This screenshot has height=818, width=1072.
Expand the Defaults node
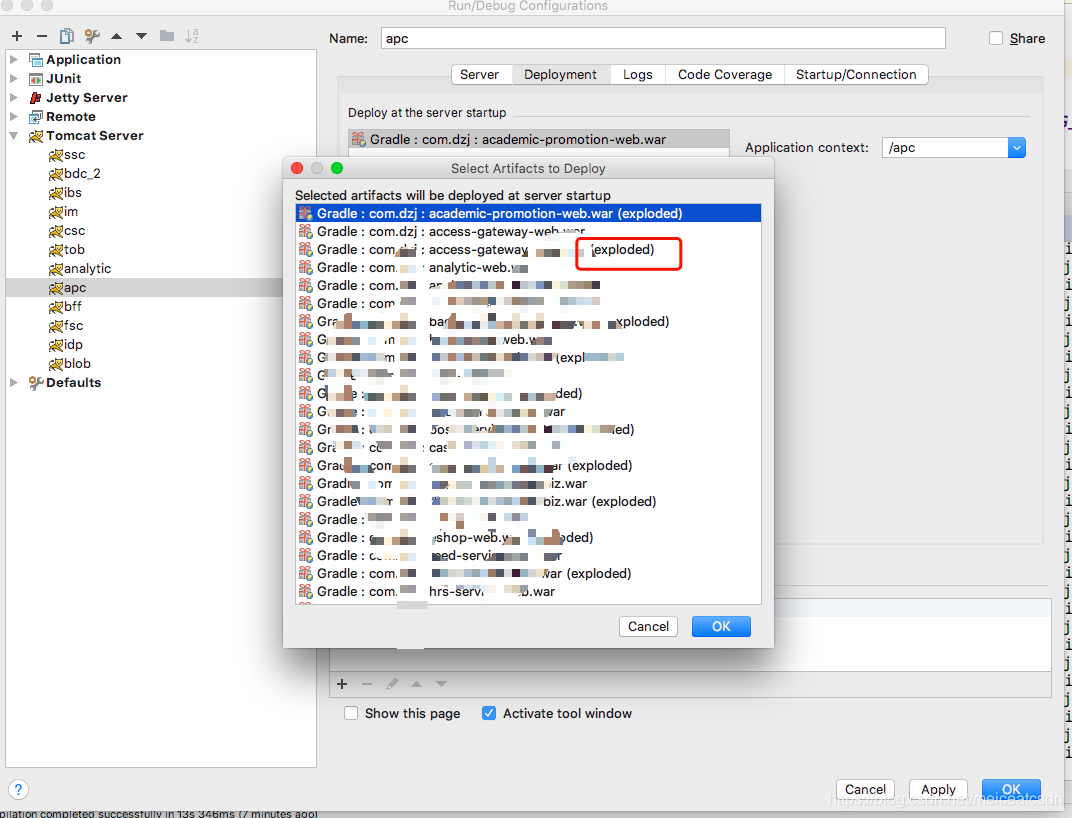click(14, 382)
